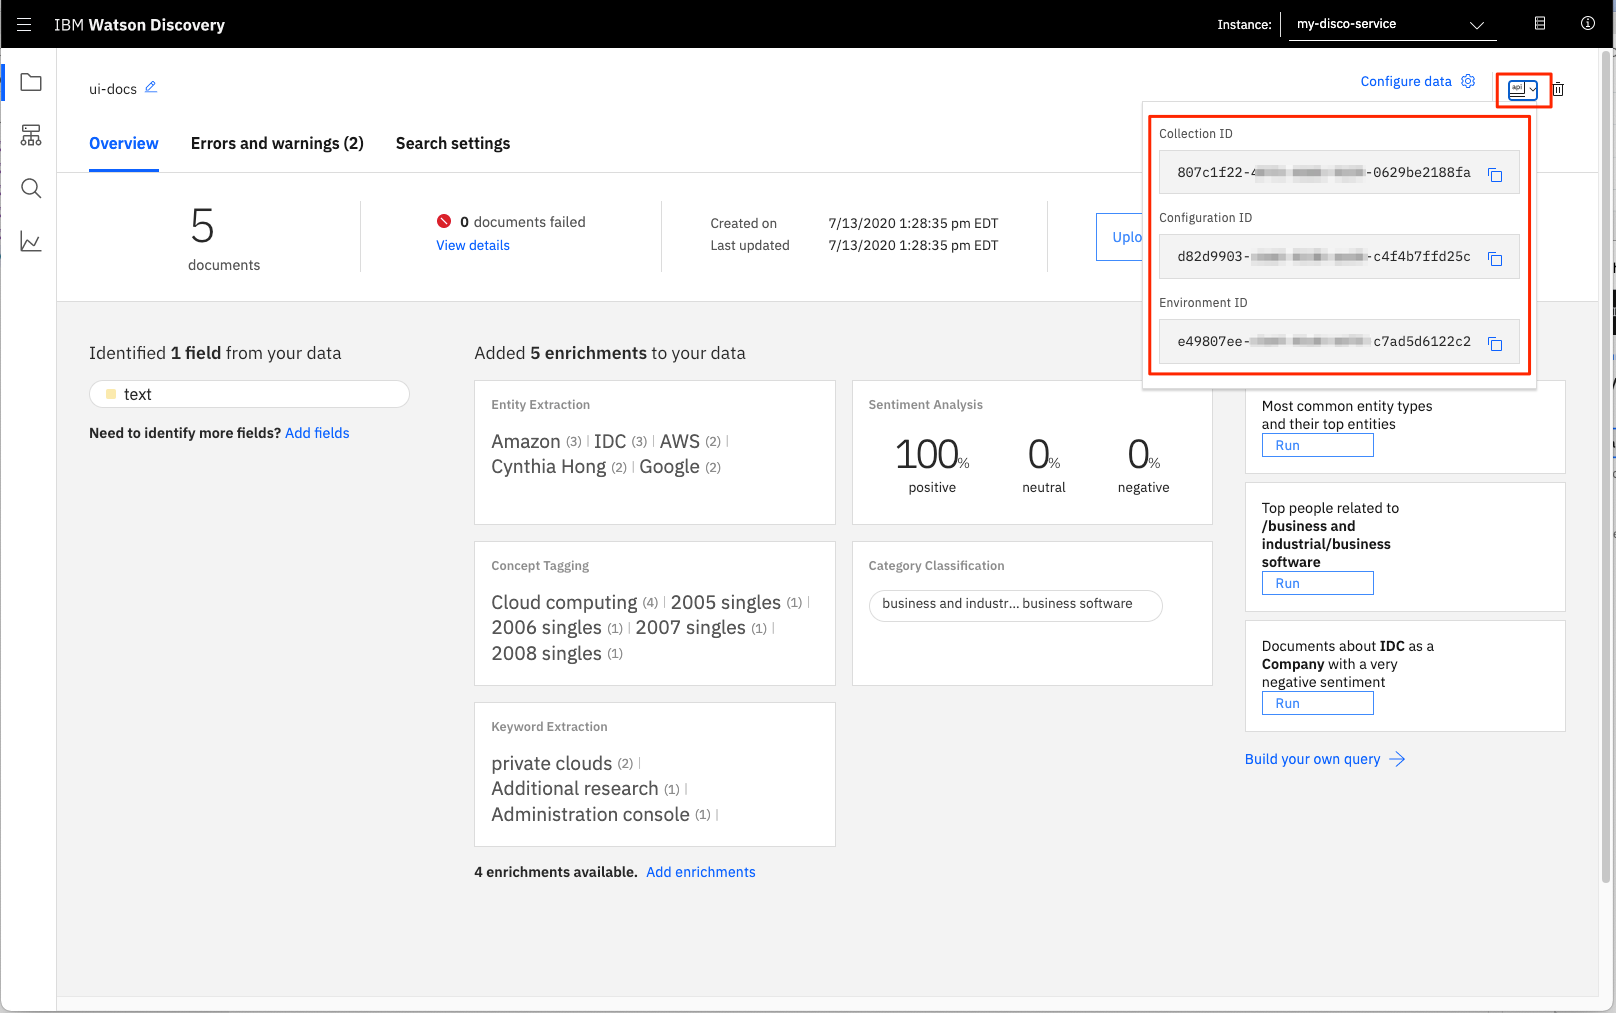Click the Administration console keyword

590,814
